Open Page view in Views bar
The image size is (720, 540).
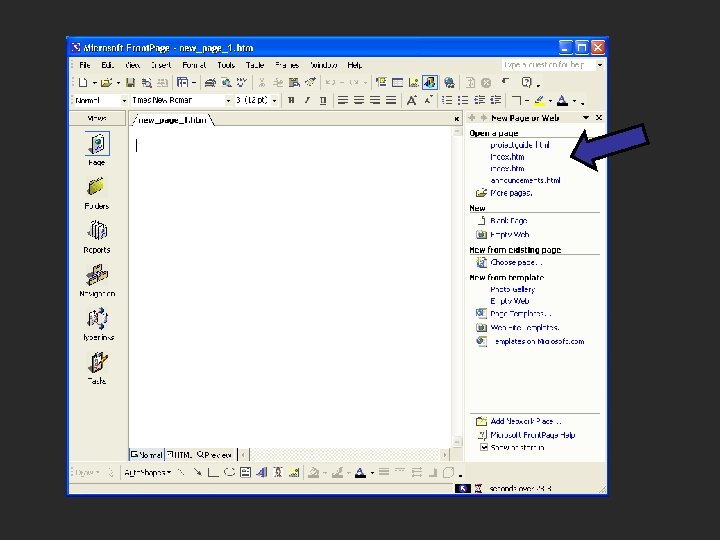point(97,149)
